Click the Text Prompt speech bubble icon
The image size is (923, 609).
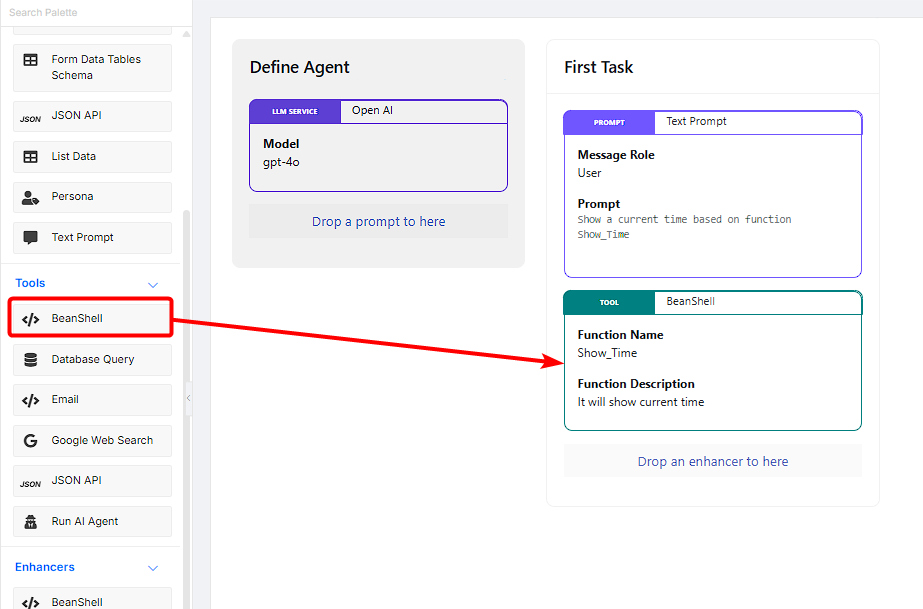31,238
